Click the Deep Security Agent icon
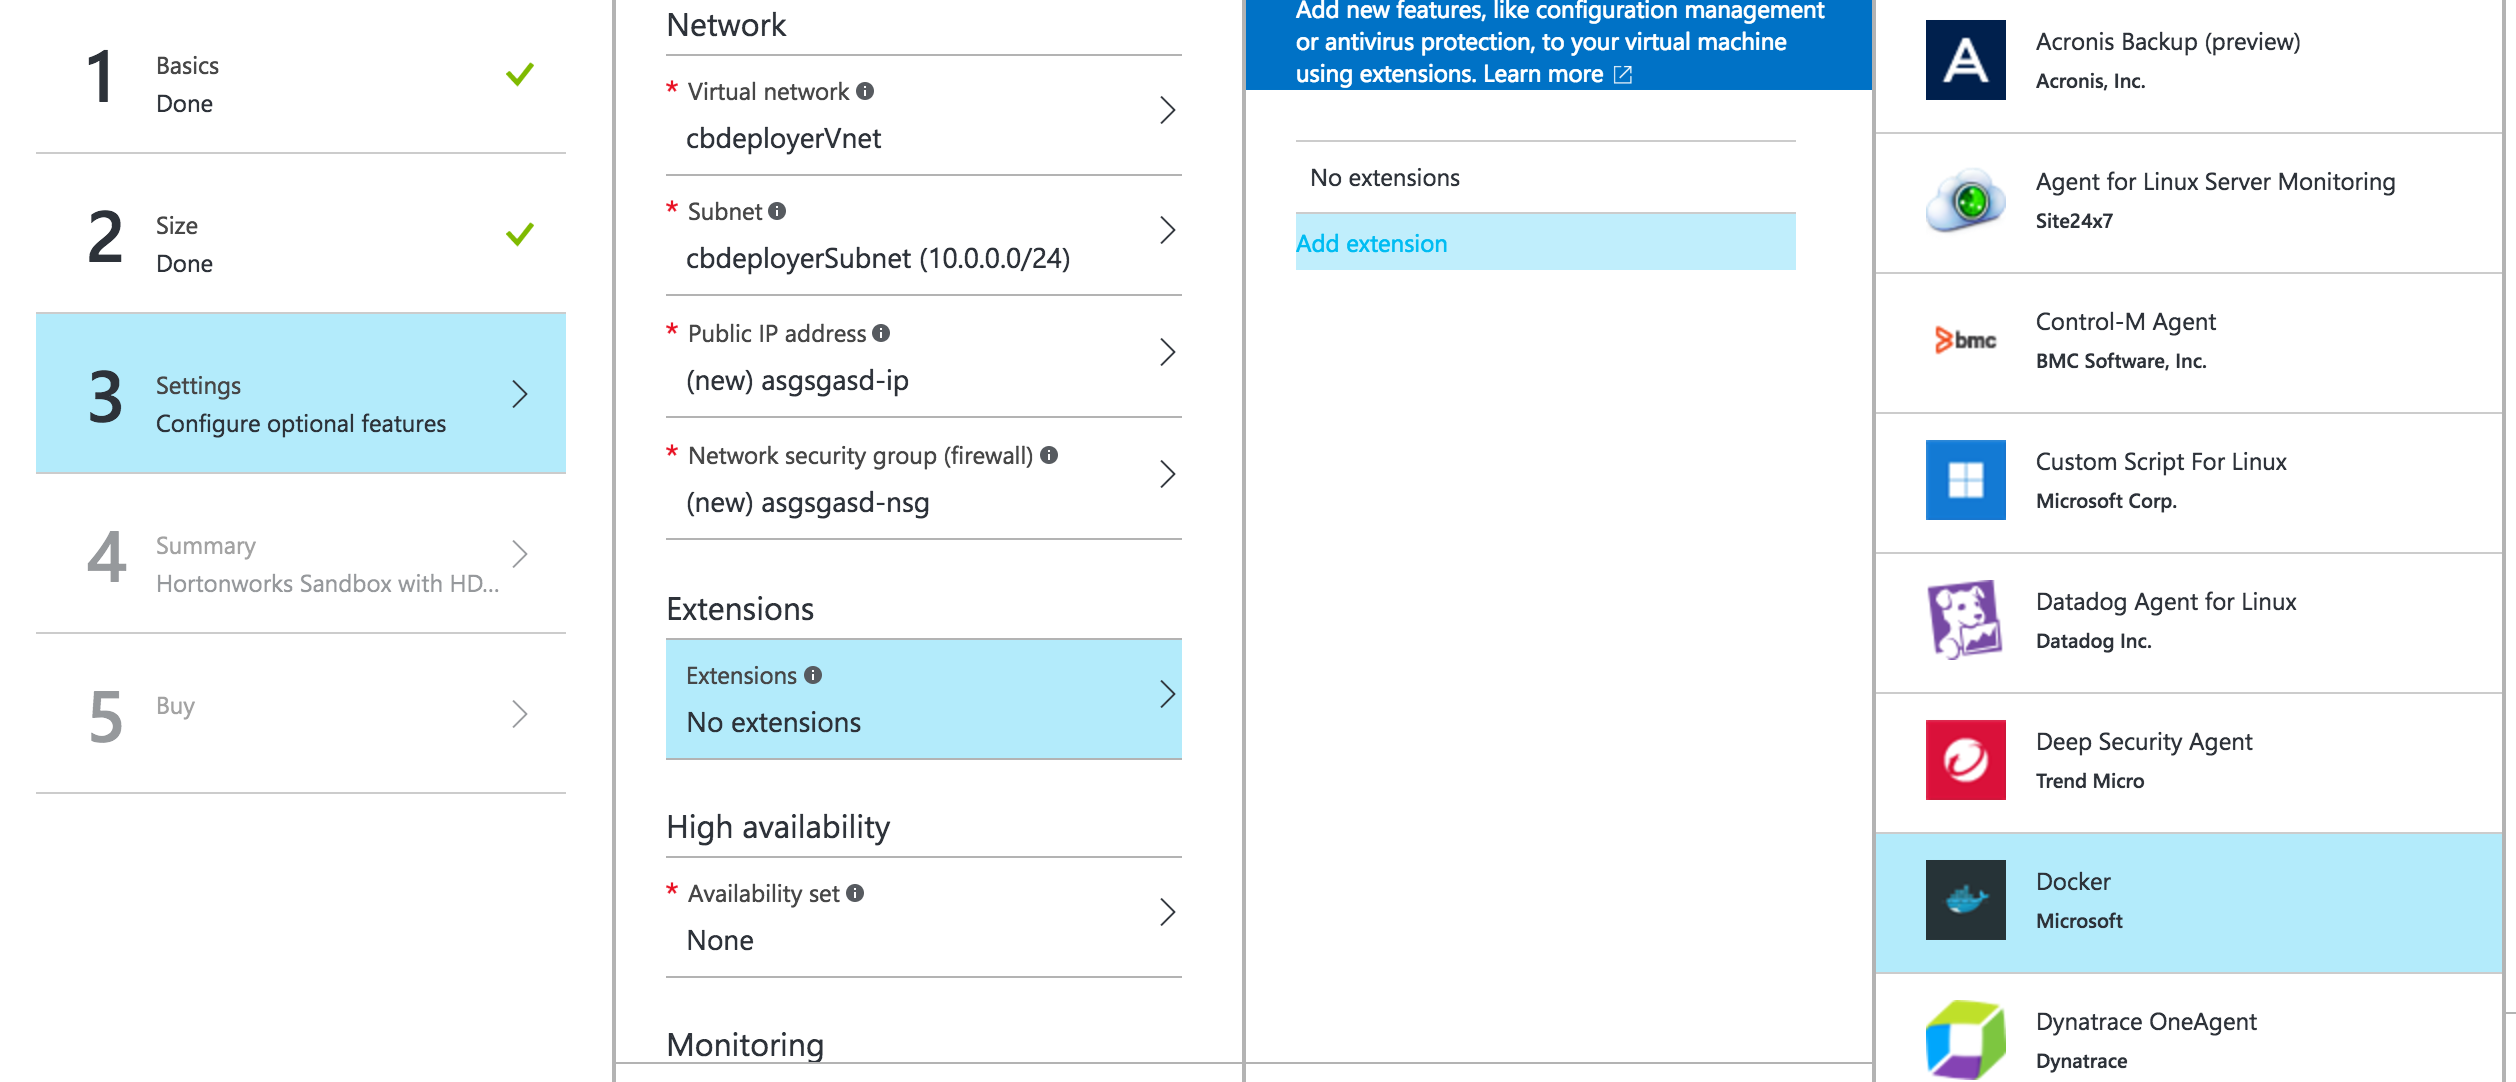The width and height of the screenshot is (2516, 1082). pos(1964,760)
